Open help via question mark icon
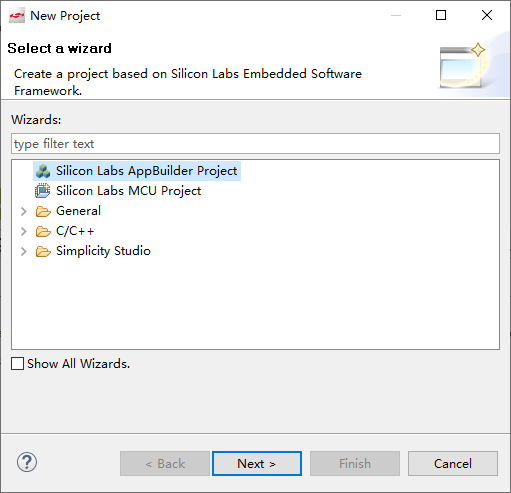The image size is (511, 493). (27, 462)
